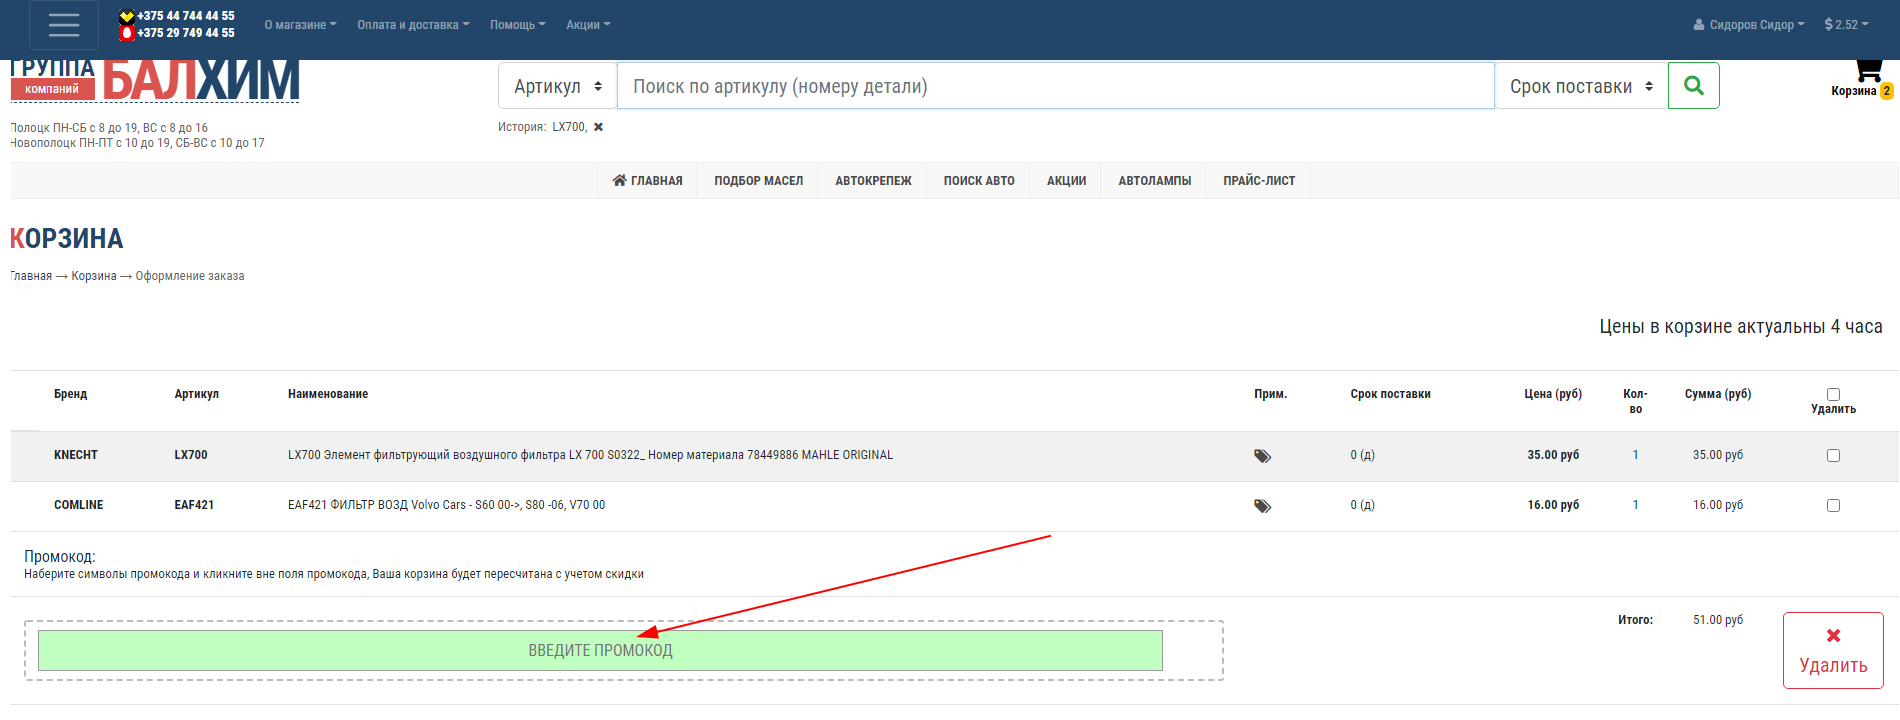Click the tag icon in the COMLINE row
The image size is (1900, 720).
(1262, 506)
